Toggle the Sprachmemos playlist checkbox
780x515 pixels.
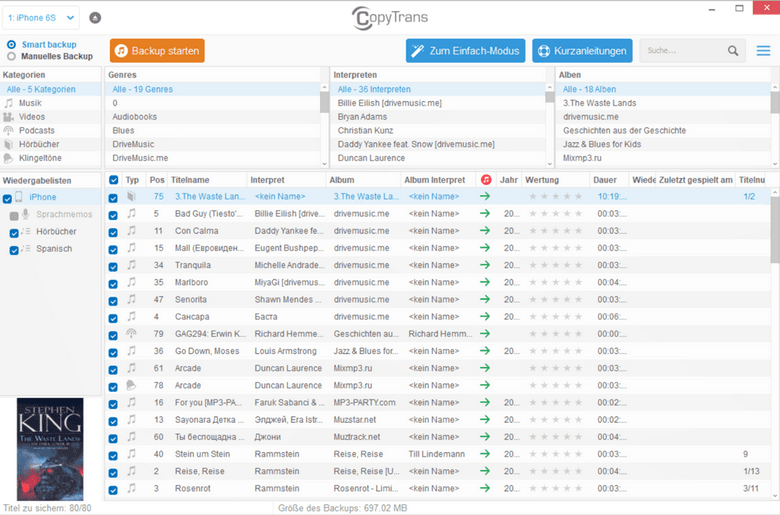(x=14, y=216)
